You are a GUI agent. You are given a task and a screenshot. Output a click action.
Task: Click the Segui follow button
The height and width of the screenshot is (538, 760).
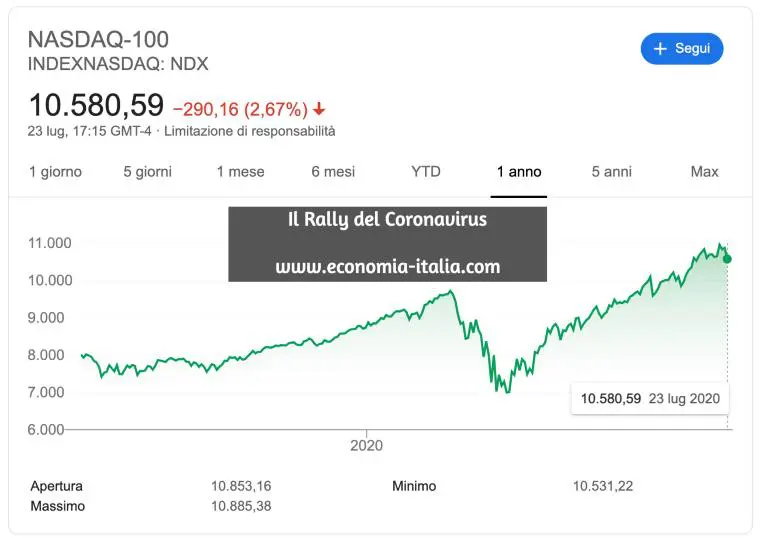[x=681, y=48]
